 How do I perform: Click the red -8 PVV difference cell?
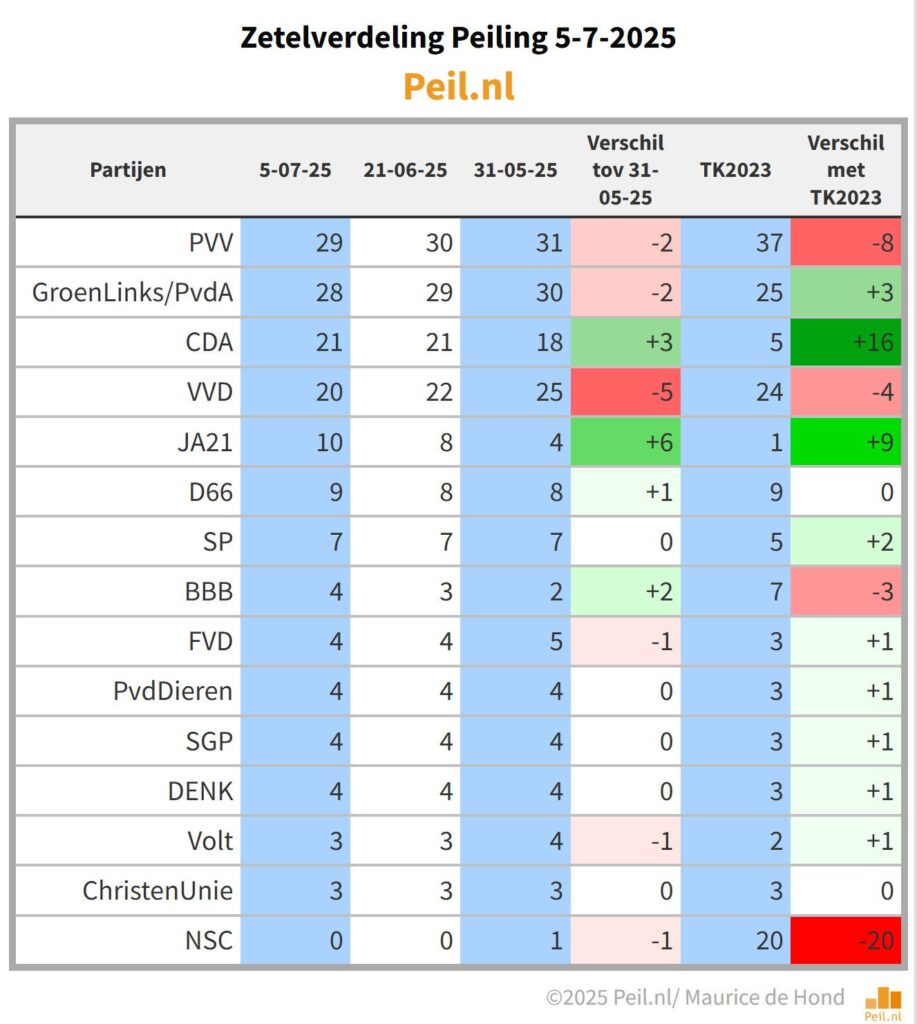tap(845, 242)
